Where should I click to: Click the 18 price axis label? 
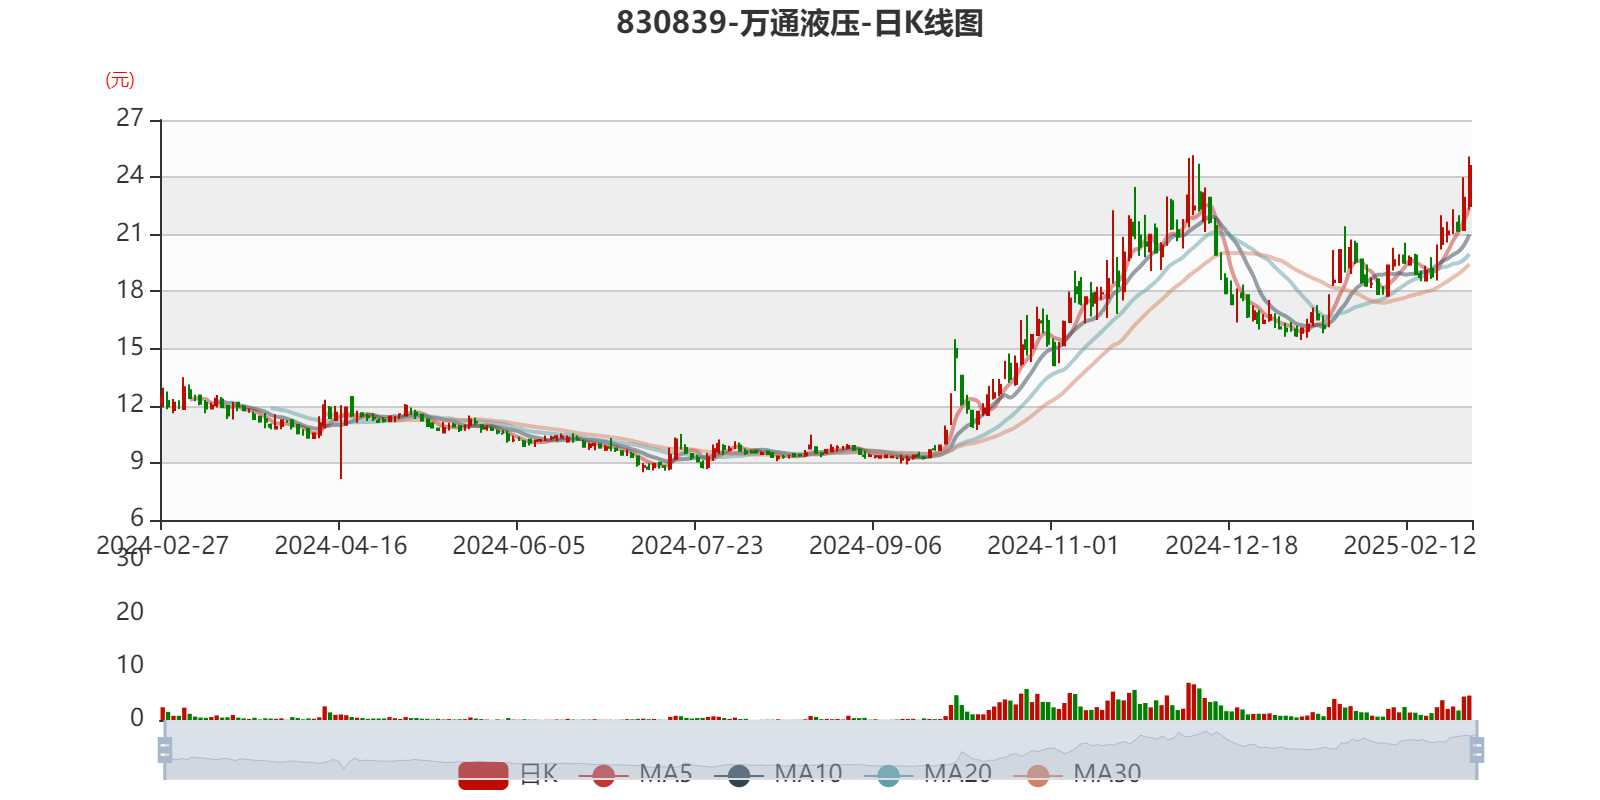tap(130, 291)
